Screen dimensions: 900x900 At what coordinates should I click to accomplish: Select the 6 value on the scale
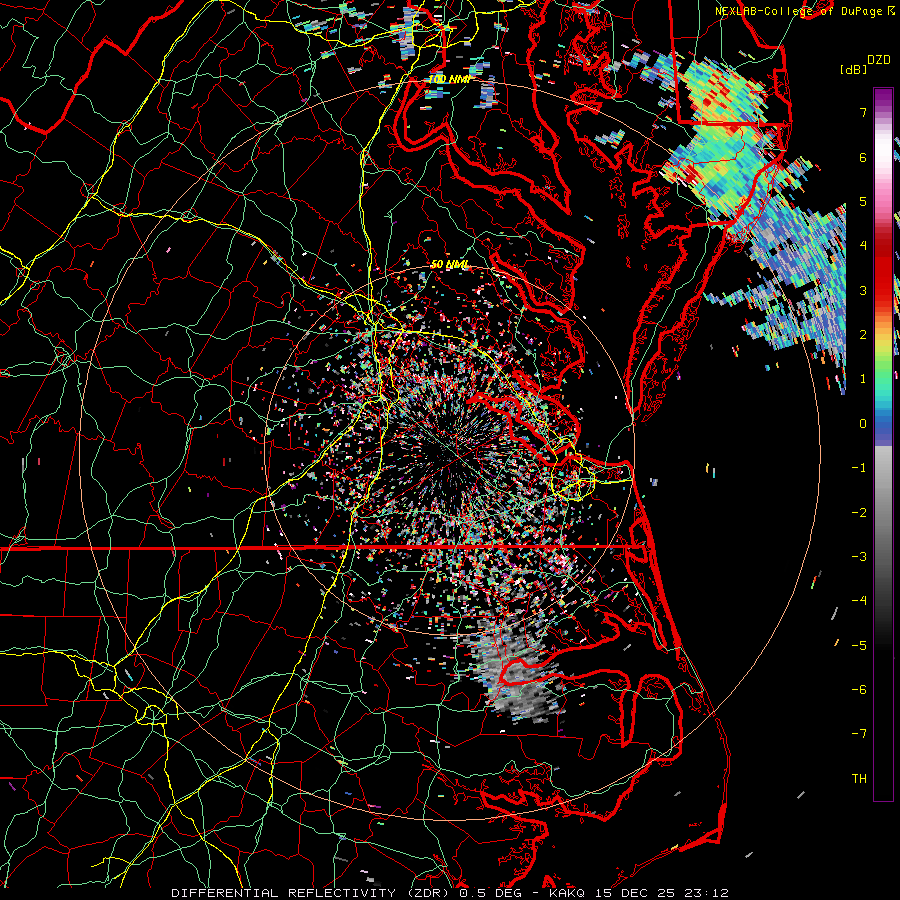(x=863, y=157)
